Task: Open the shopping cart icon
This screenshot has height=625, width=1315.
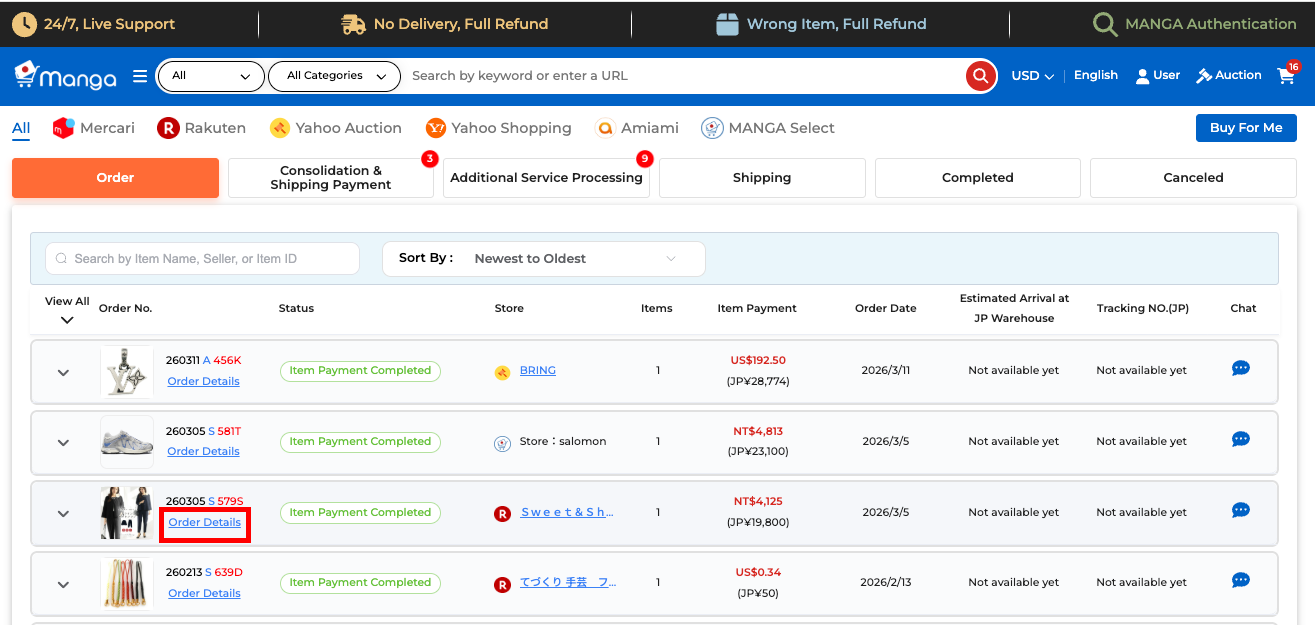Action: point(1286,76)
